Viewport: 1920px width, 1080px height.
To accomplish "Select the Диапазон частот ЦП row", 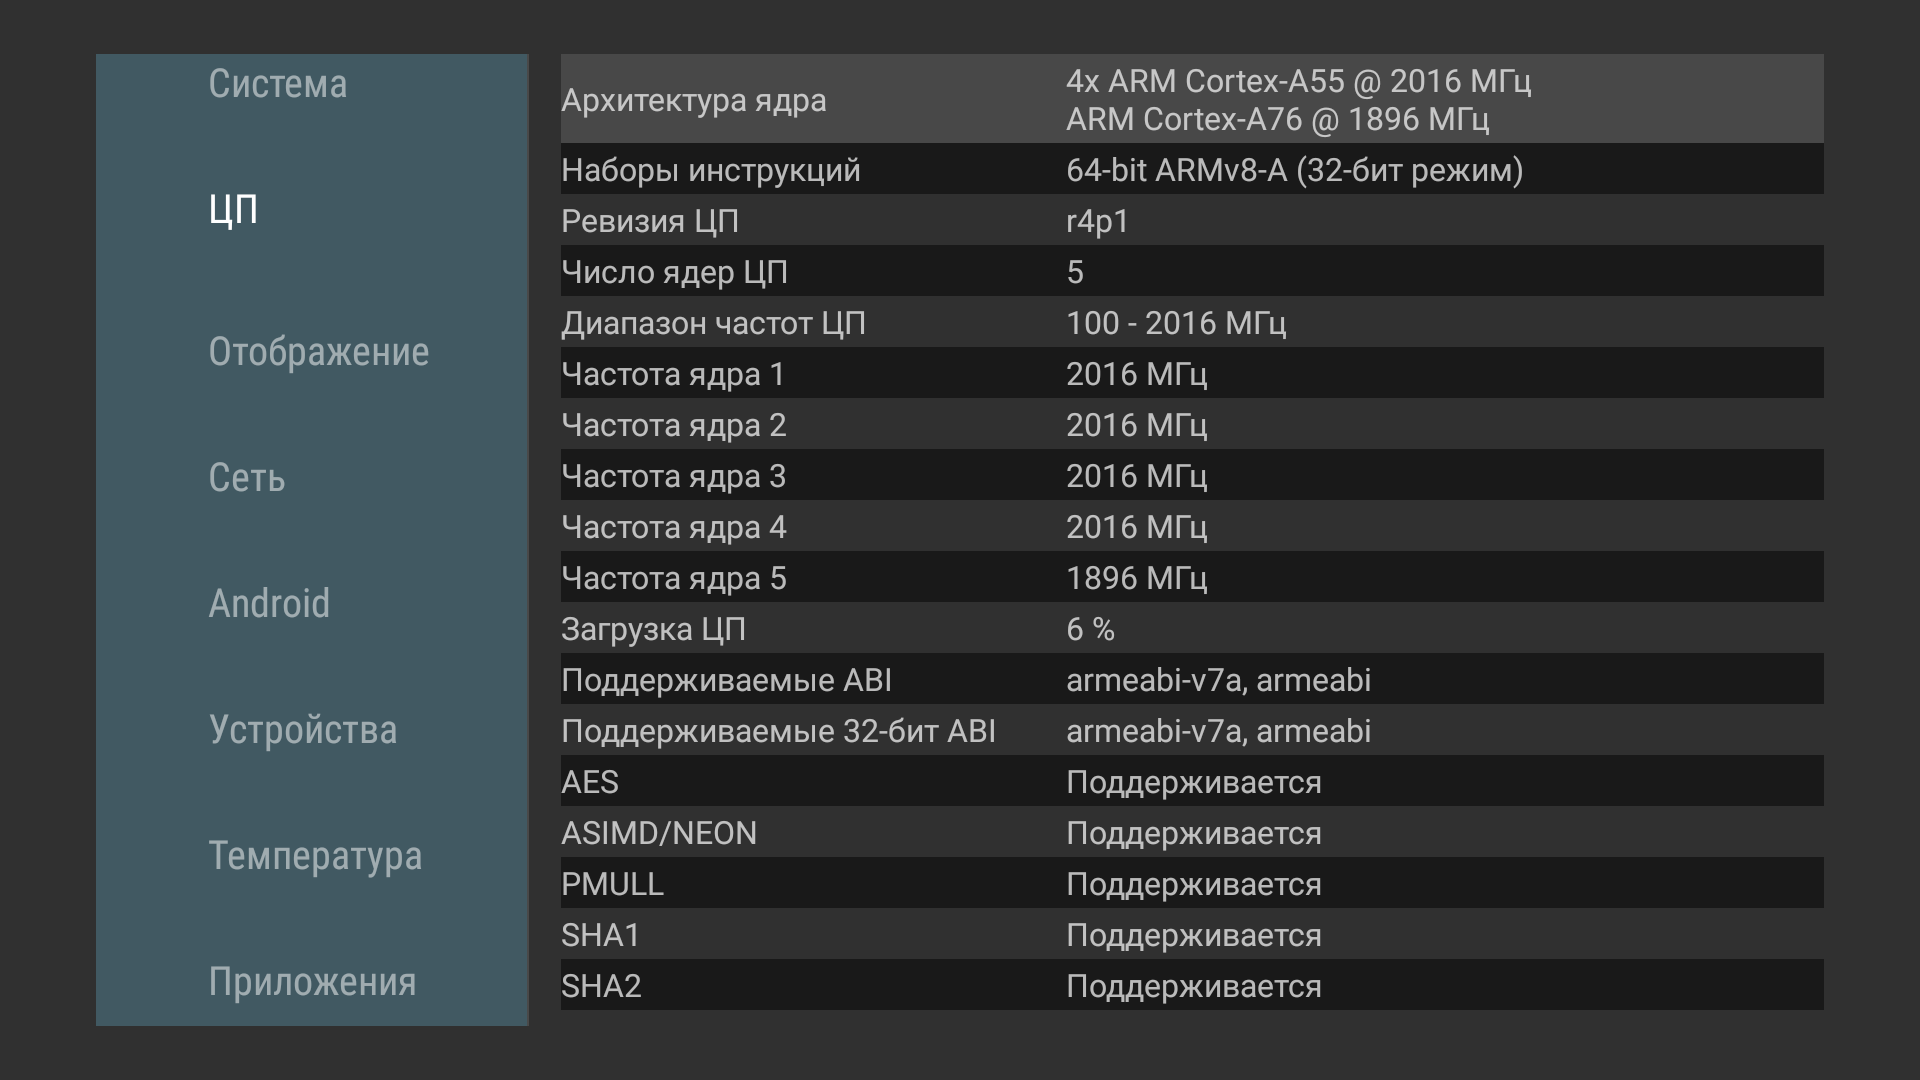I will click(1191, 323).
